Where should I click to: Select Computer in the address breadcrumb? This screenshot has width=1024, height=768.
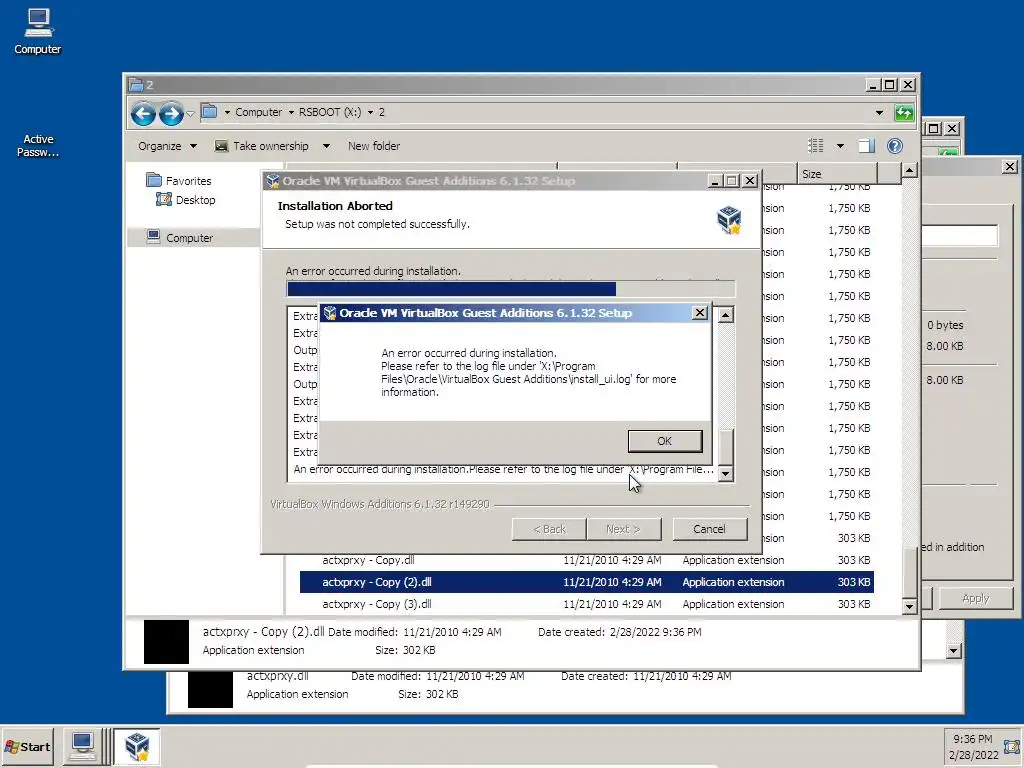[259, 112]
